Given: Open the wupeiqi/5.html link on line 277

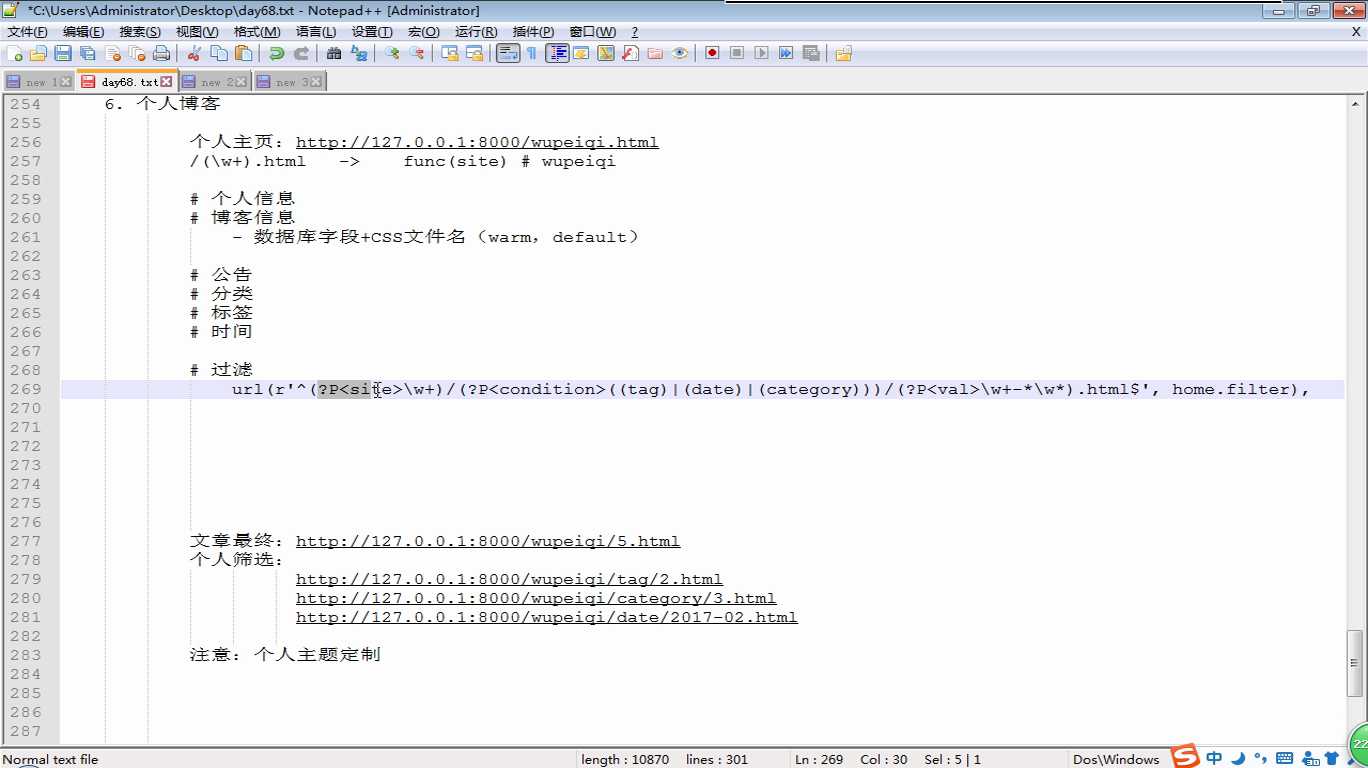Looking at the screenshot, I should click(x=488, y=541).
